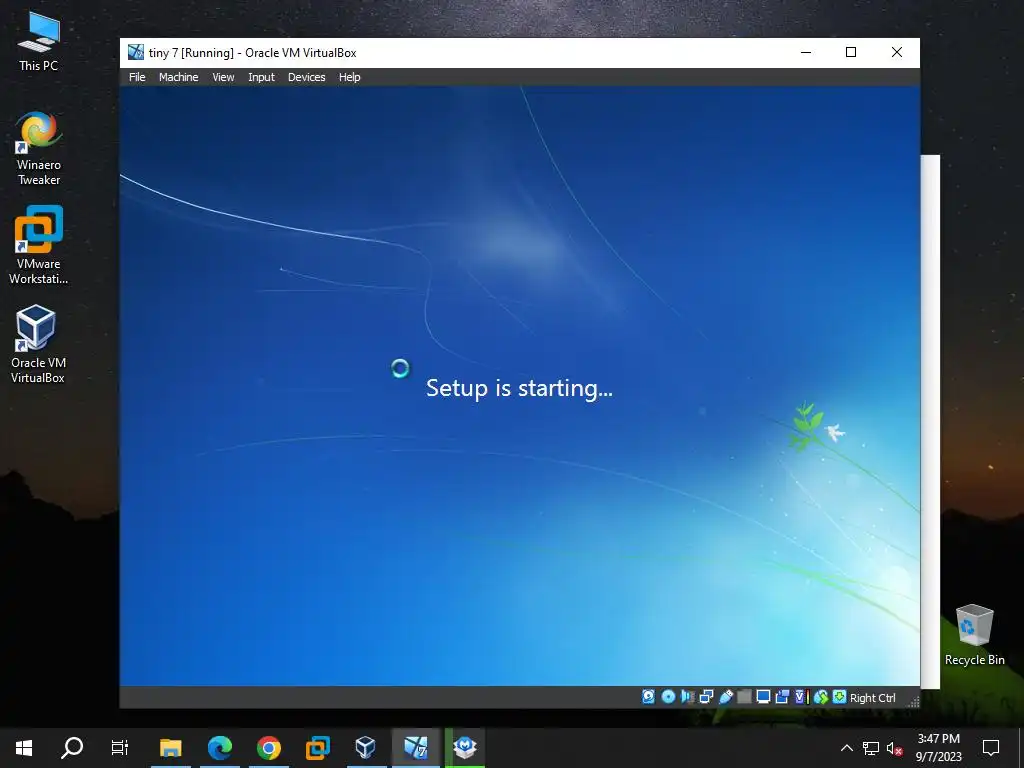
Task: Open the Windows Start menu
Action: pyautogui.click(x=24, y=748)
